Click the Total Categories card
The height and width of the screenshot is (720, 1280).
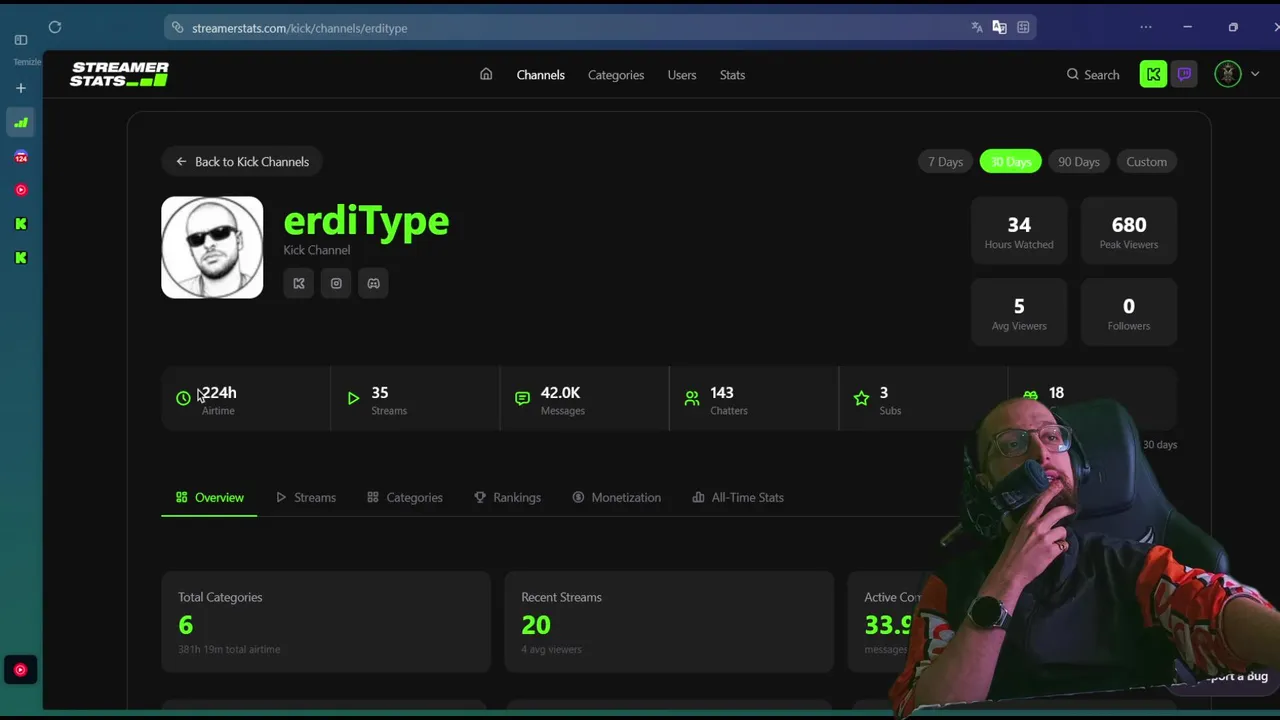click(x=326, y=622)
